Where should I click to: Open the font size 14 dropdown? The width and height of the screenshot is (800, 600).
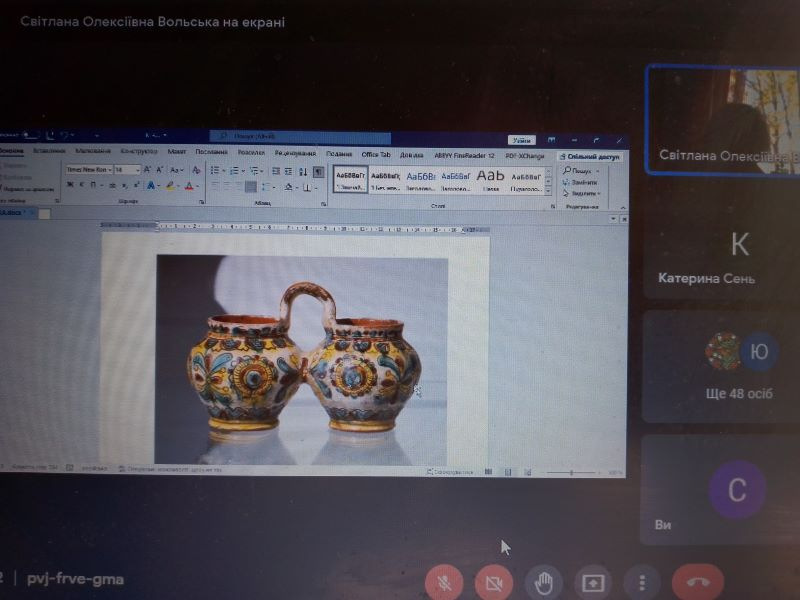click(137, 169)
